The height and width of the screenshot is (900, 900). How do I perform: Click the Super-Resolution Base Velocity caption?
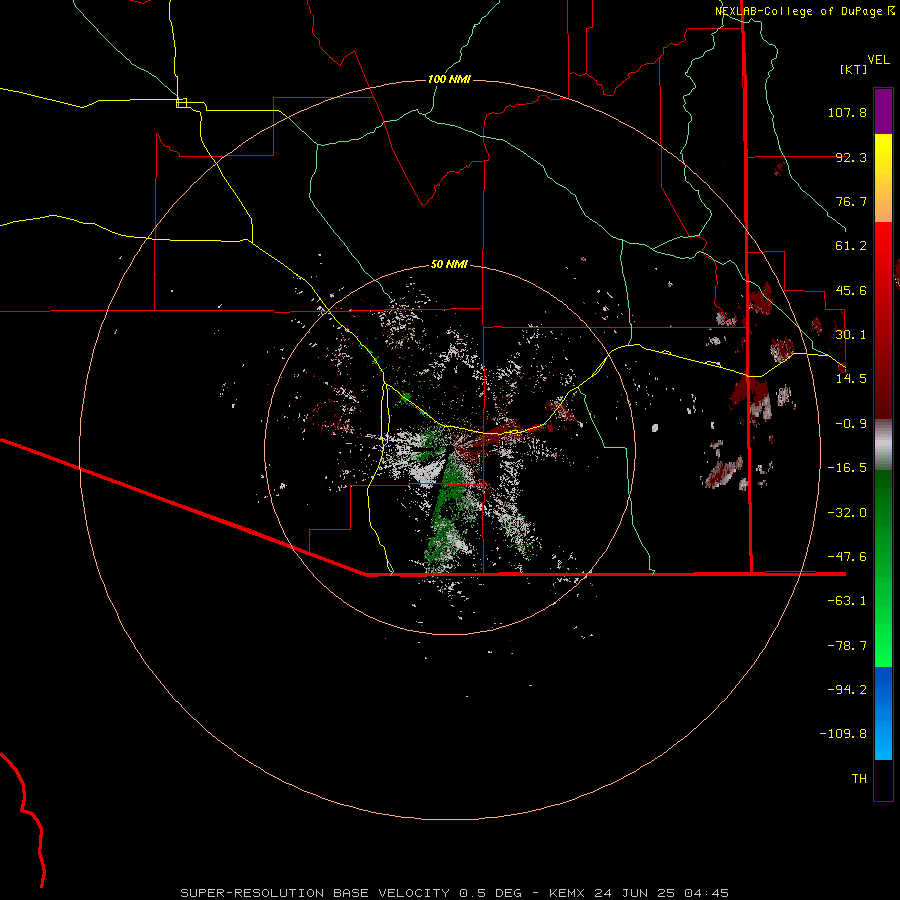coord(455,893)
